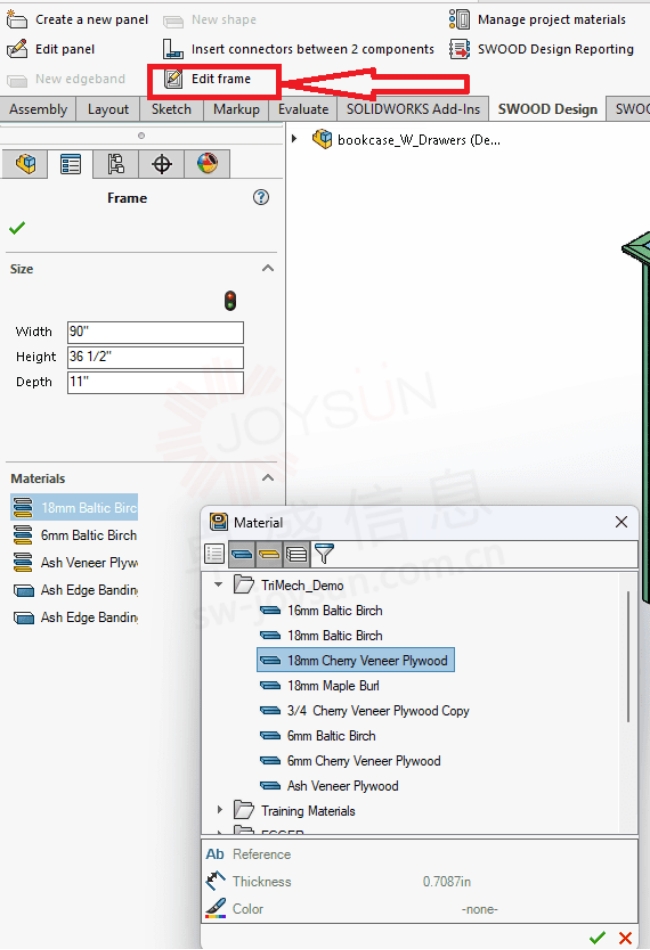Screen dimensions: 650x950
Task: Open DimXpertManager crosshair tab icon
Action: coord(161,164)
